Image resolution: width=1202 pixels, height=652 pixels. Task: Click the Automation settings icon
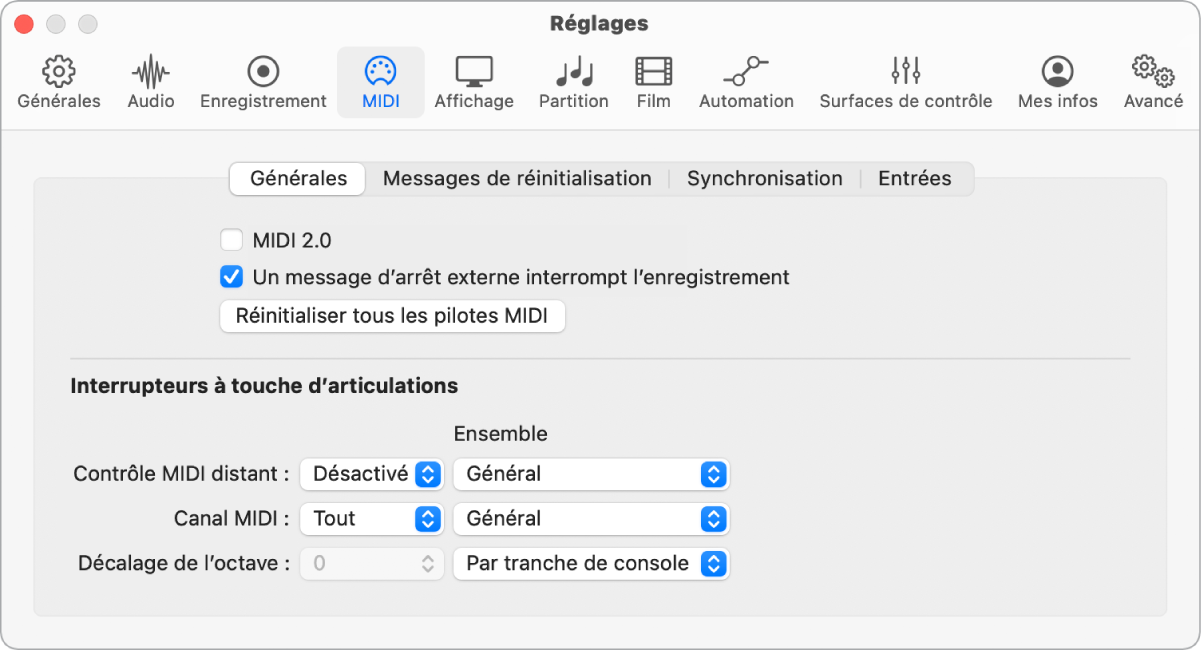point(746,80)
